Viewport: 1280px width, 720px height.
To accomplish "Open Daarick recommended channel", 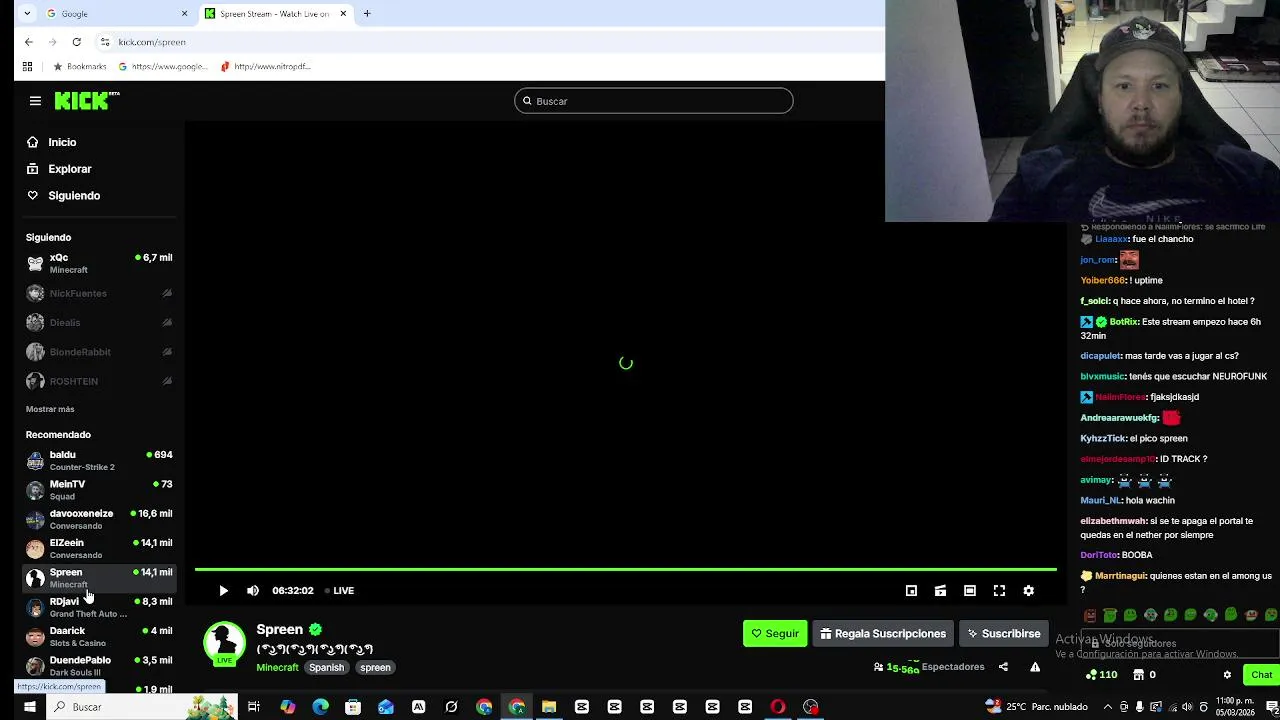I will pyautogui.click(x=99, y=636).
